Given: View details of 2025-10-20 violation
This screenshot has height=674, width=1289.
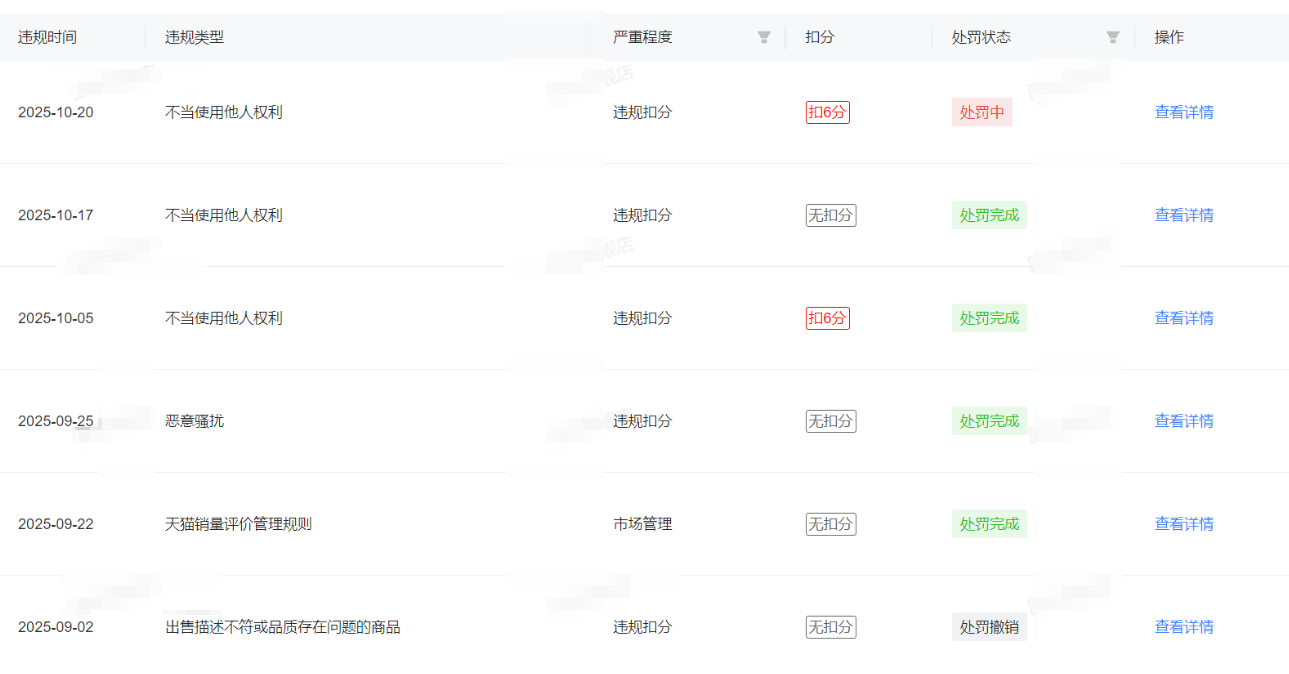Looking at the screenshot, I should pos(1184,113).
